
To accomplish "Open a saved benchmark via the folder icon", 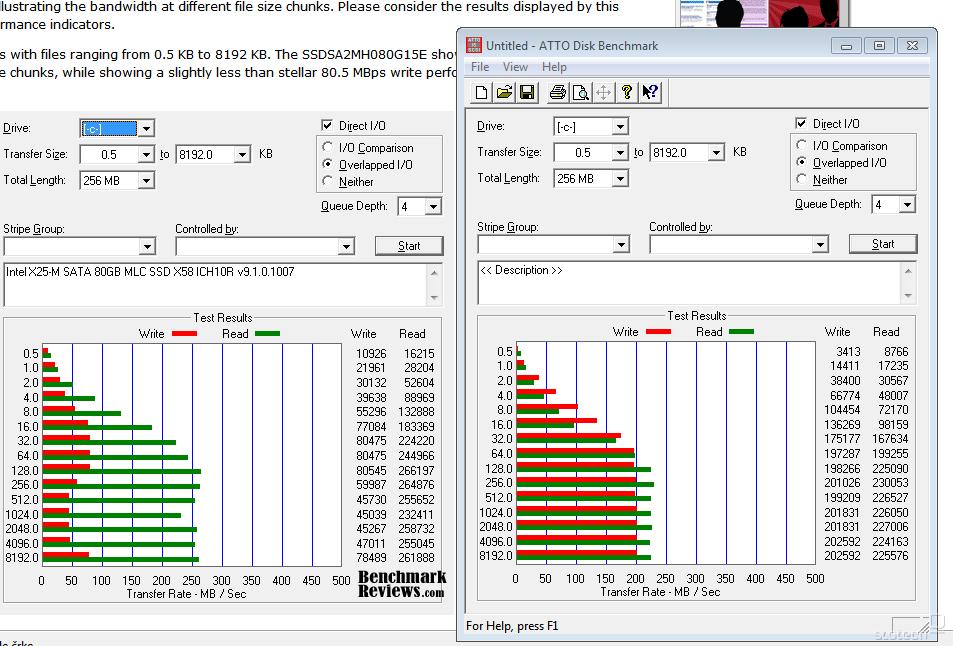I will [x=504, y=92].
